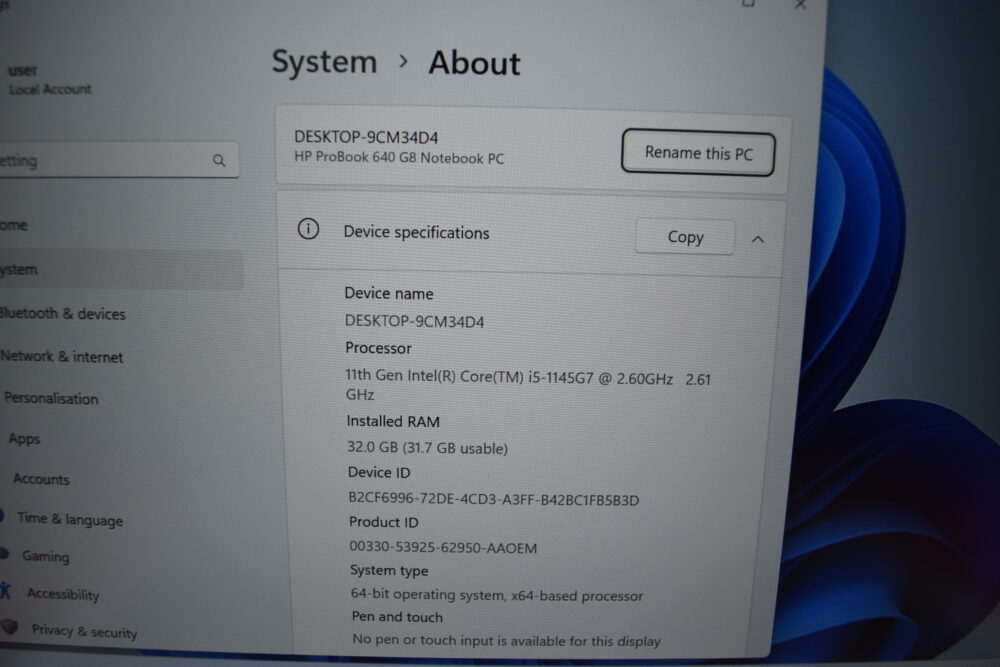Click the Privacy & security shield icon
The height and width of the screenshot is (667, 1000).
(9, 627)
